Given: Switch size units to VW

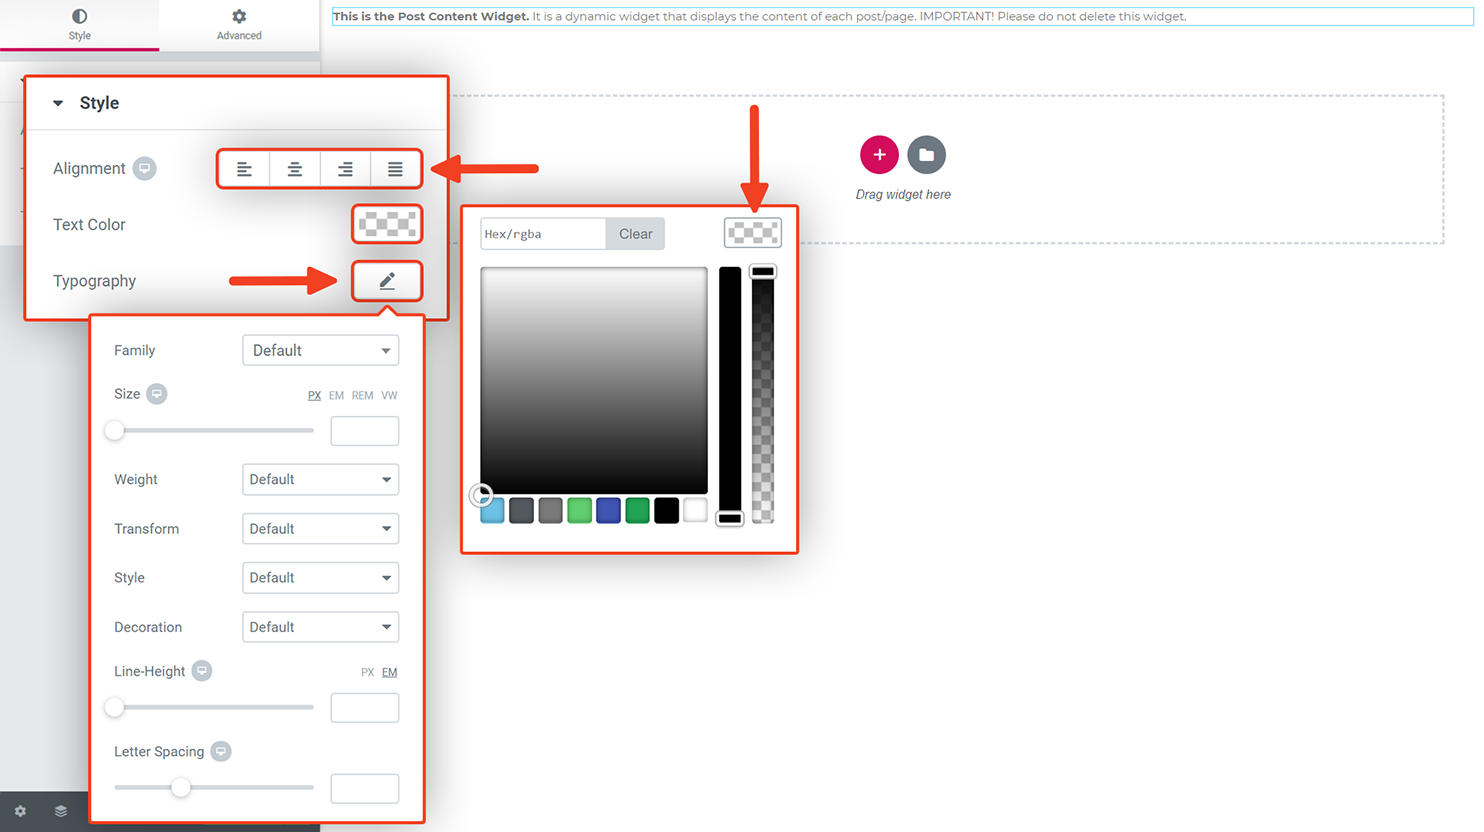Looking at the screenshot, I should (x=389, y=395).
